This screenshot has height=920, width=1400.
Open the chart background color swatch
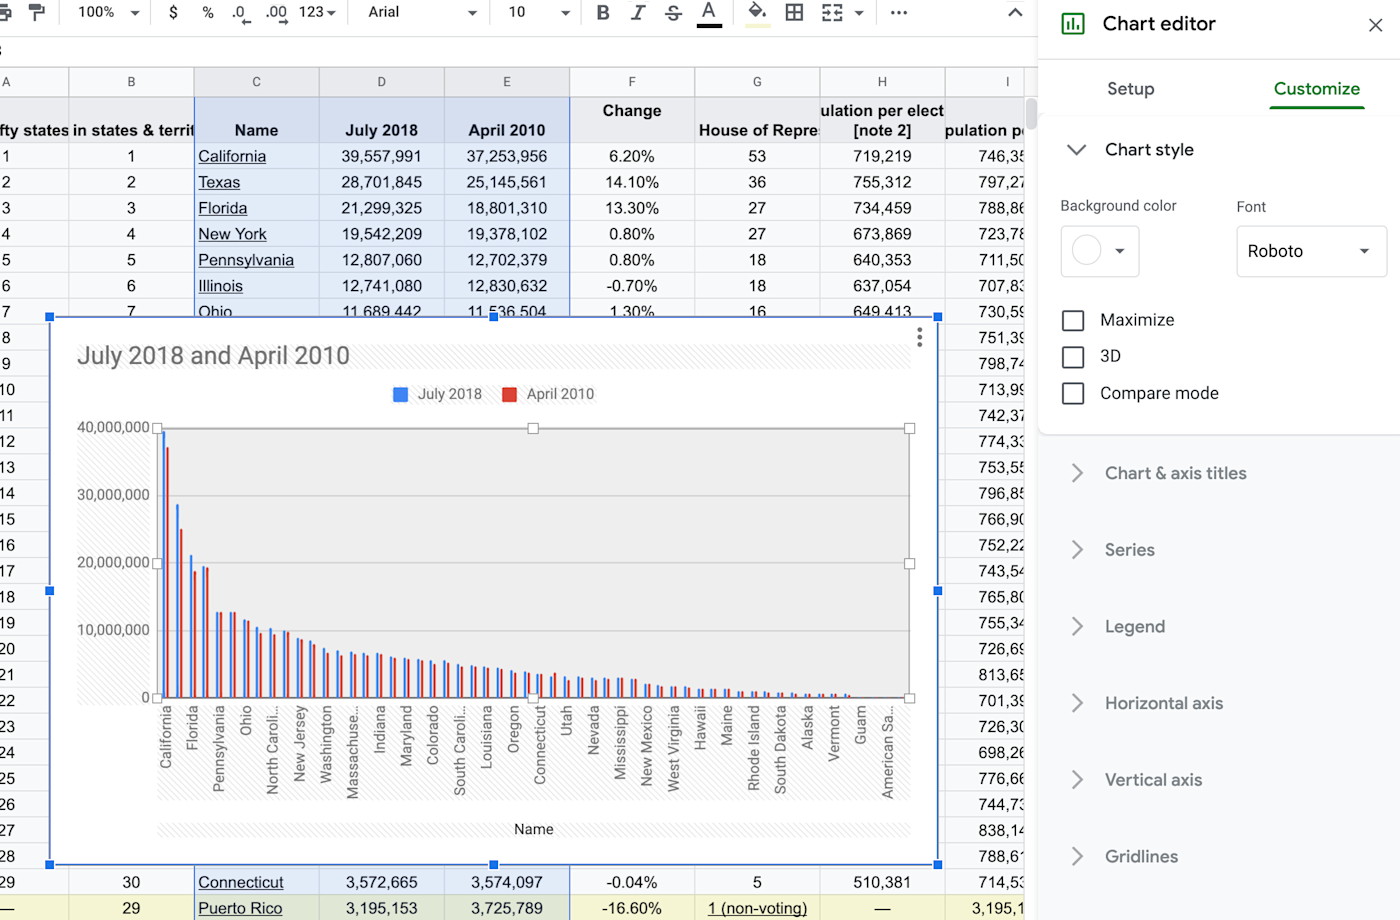(x=1098, y=251)
